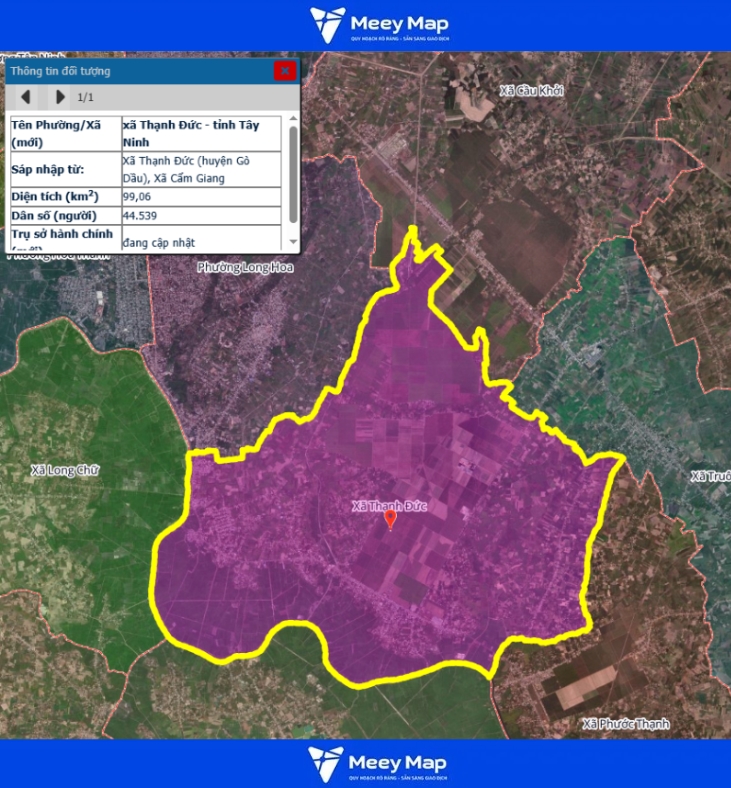Click the previous object arrow in popup
Image resolution: width=731 pixels, height=788 pixels.
click(x=26, y=97)
